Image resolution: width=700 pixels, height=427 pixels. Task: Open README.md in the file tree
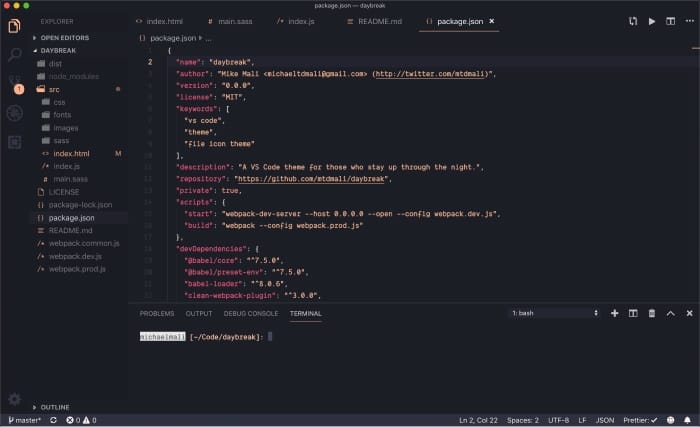[70, 230]
